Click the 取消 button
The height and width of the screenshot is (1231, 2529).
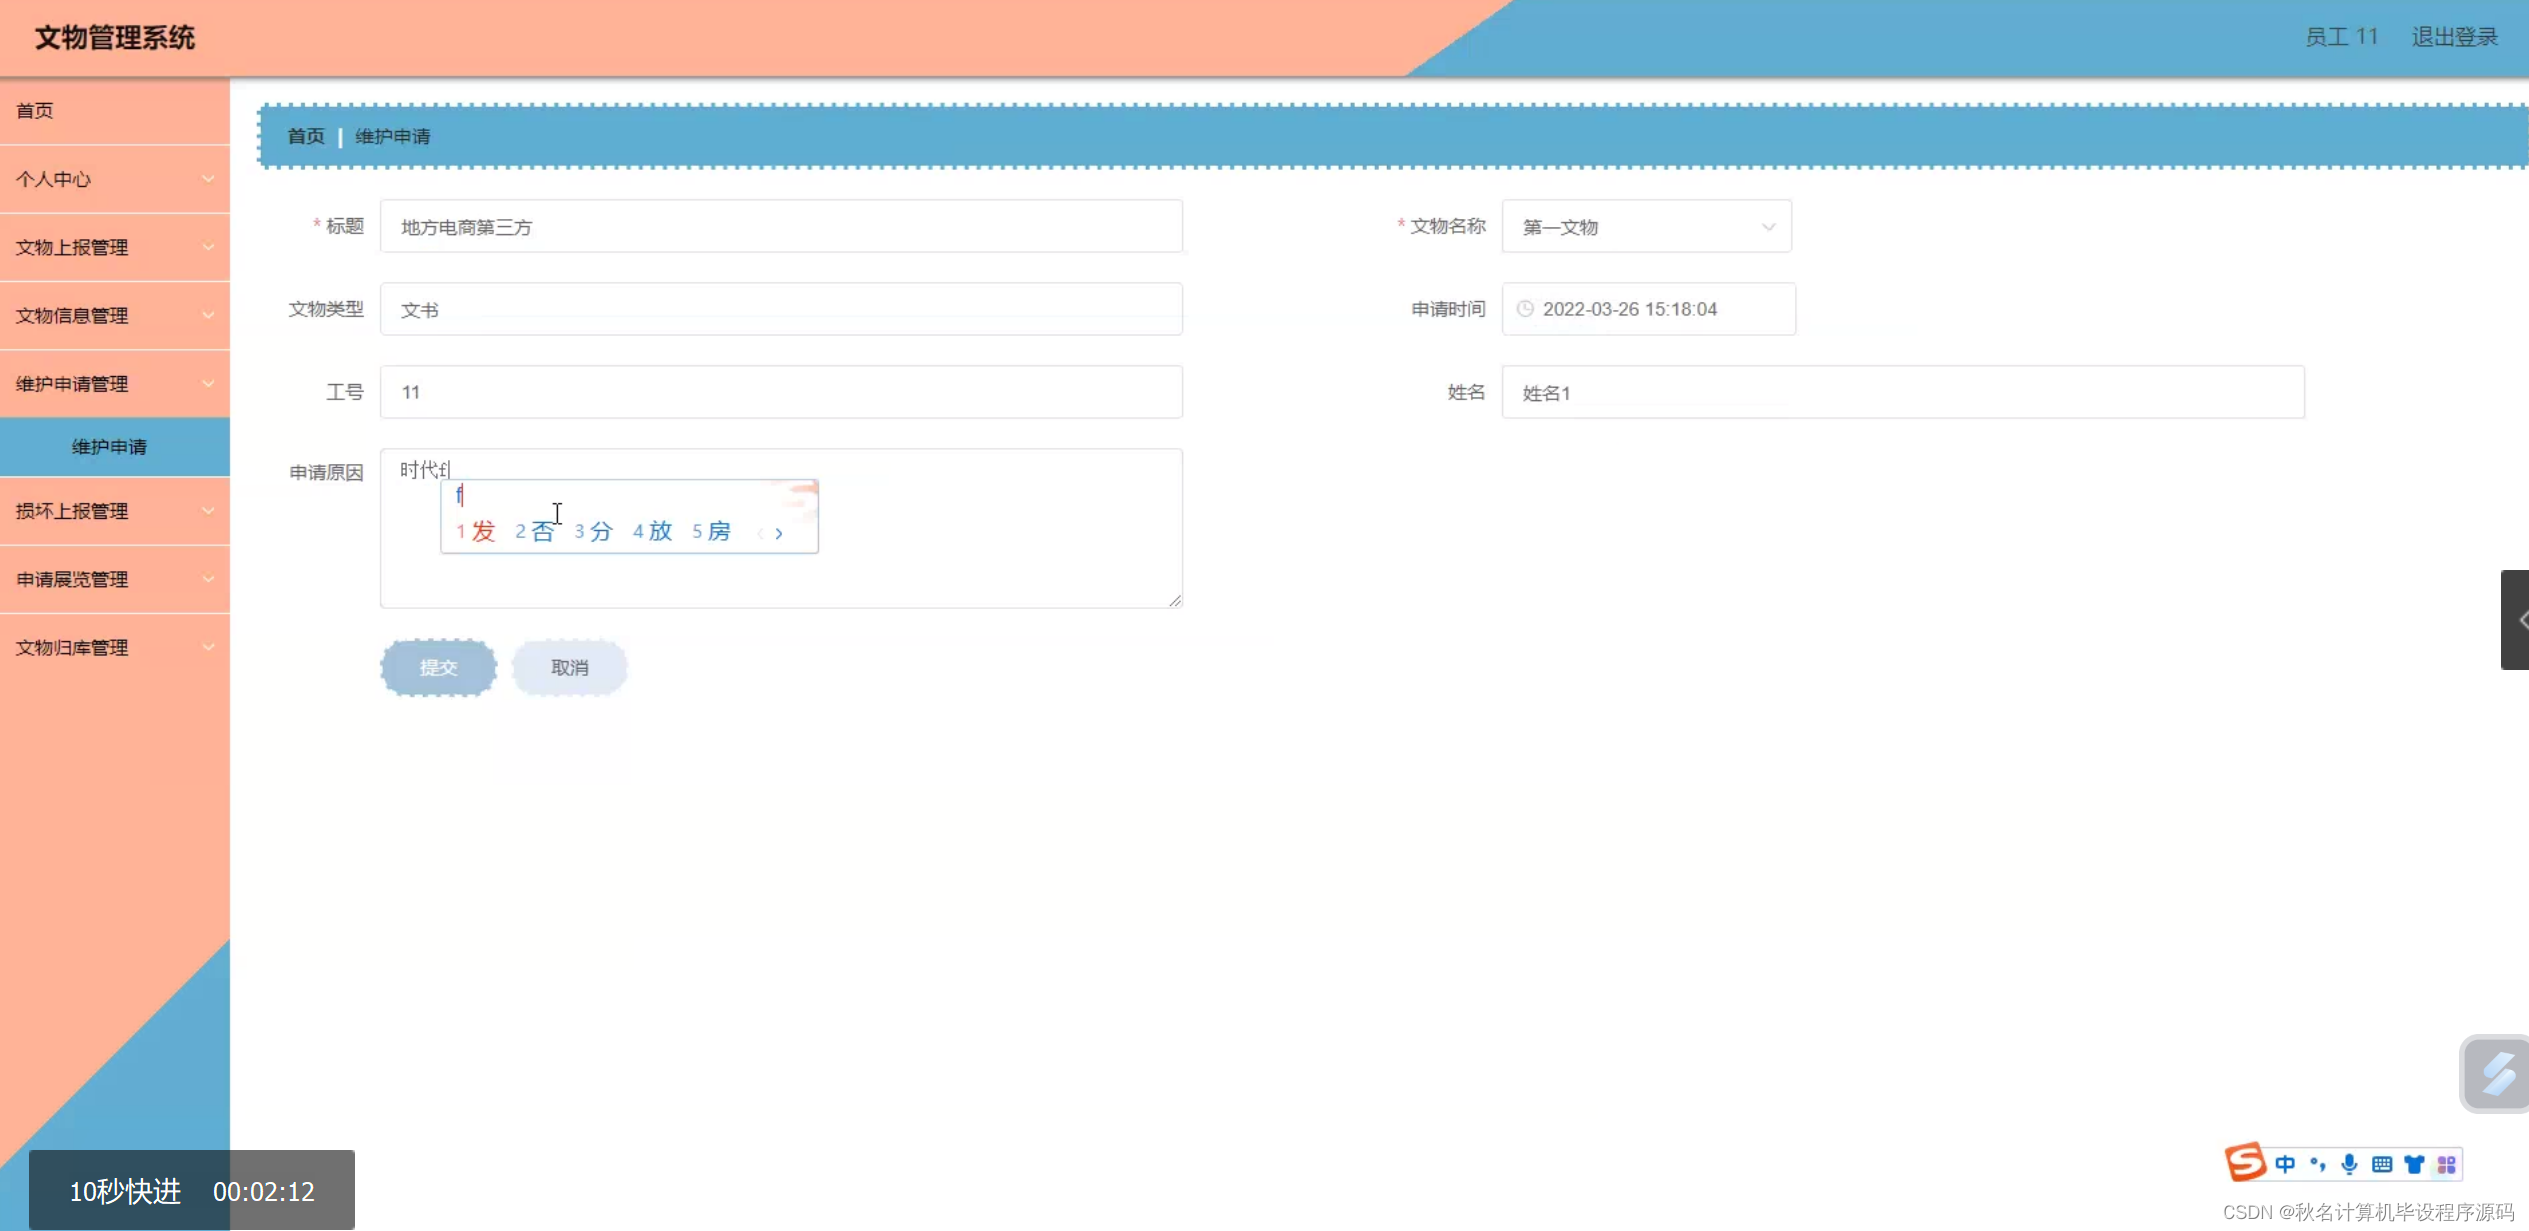(x=569, y=667)
